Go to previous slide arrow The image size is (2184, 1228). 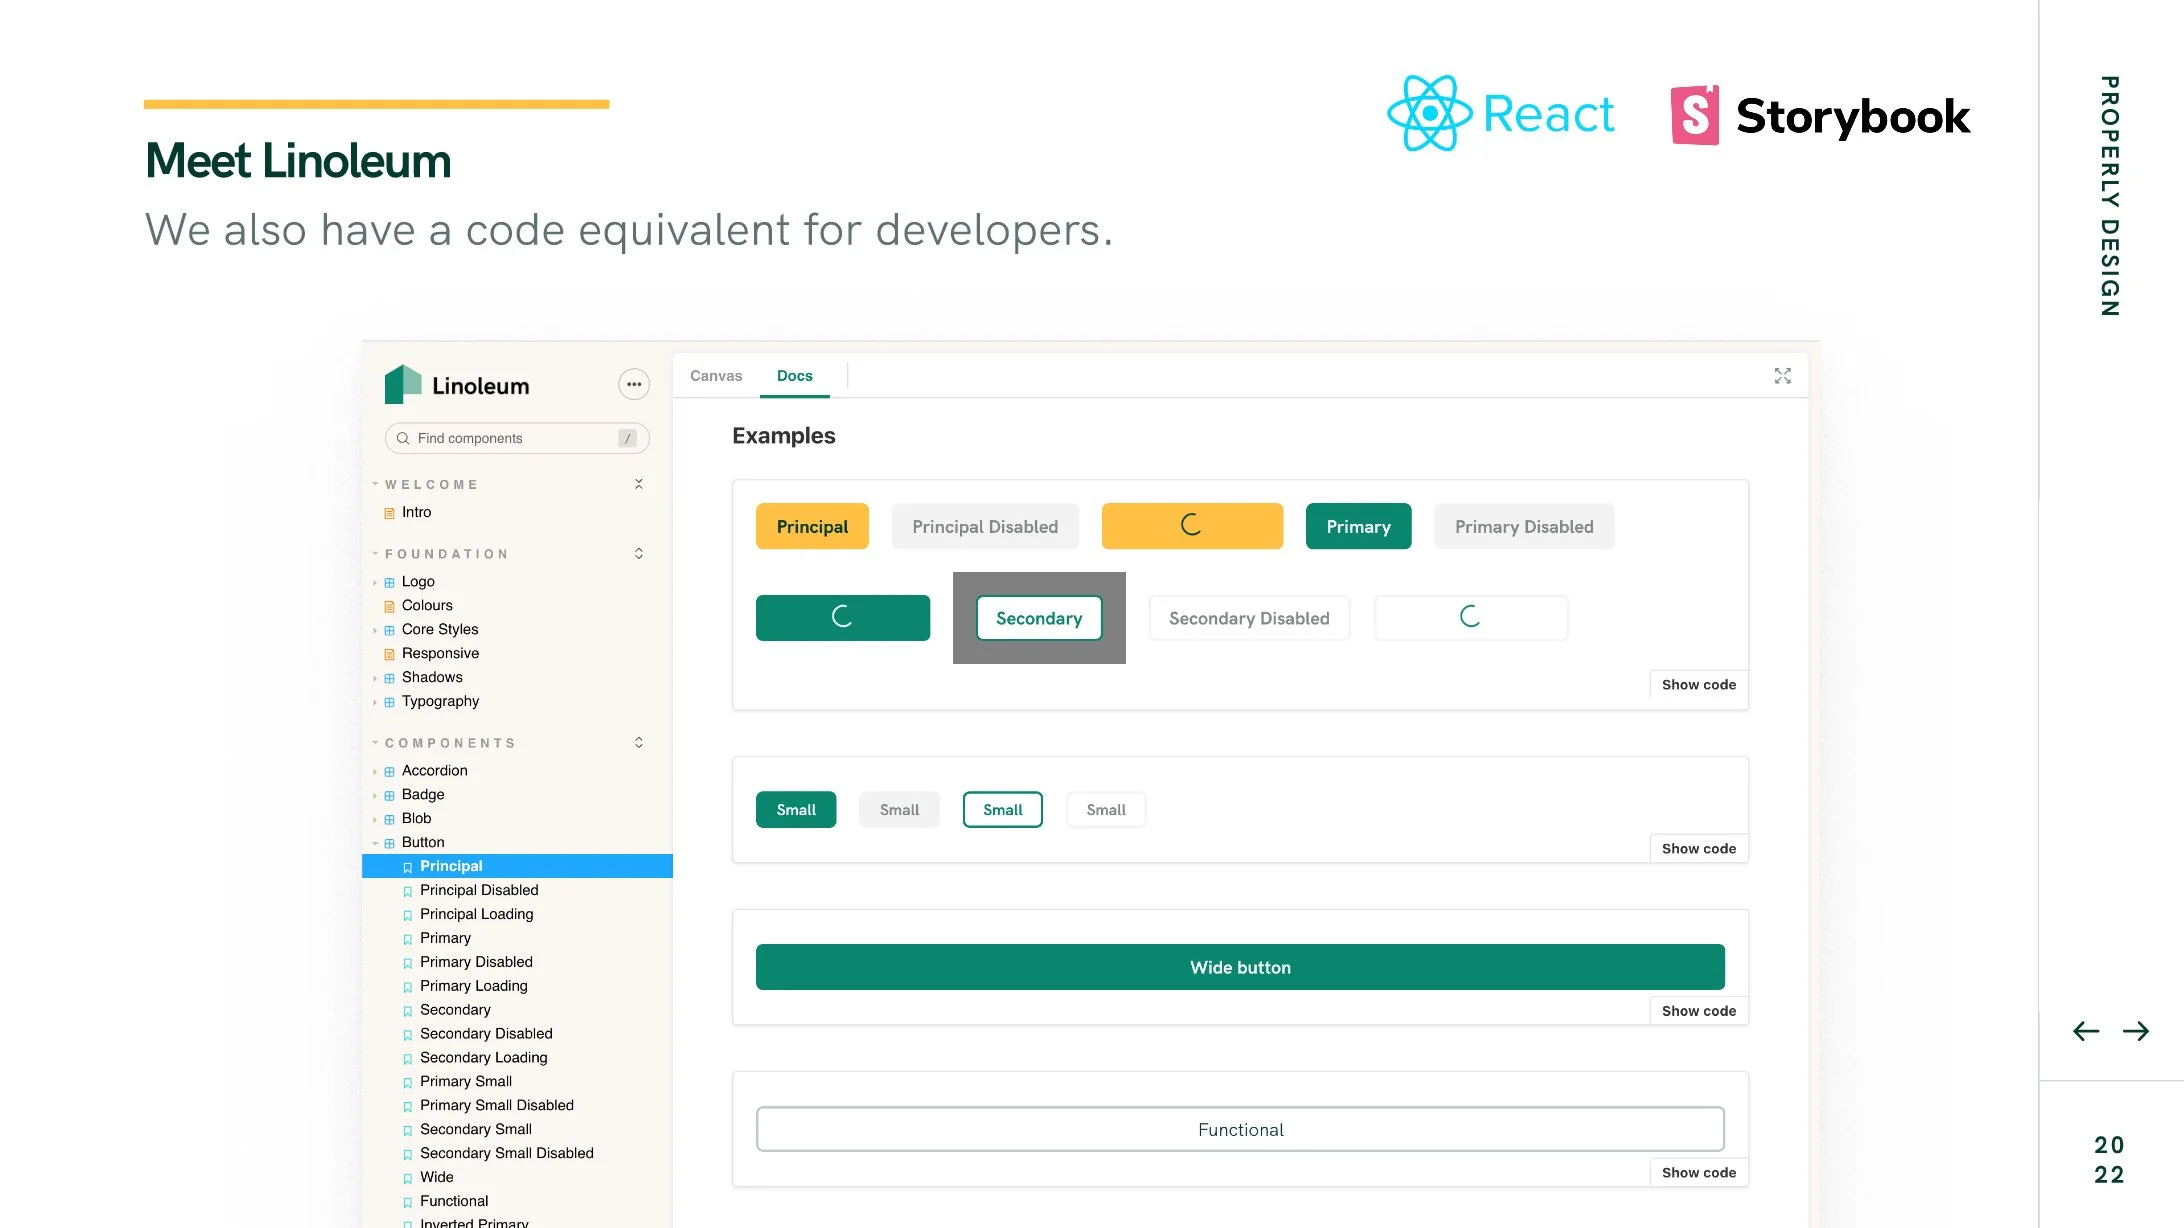(2086, 1031)
